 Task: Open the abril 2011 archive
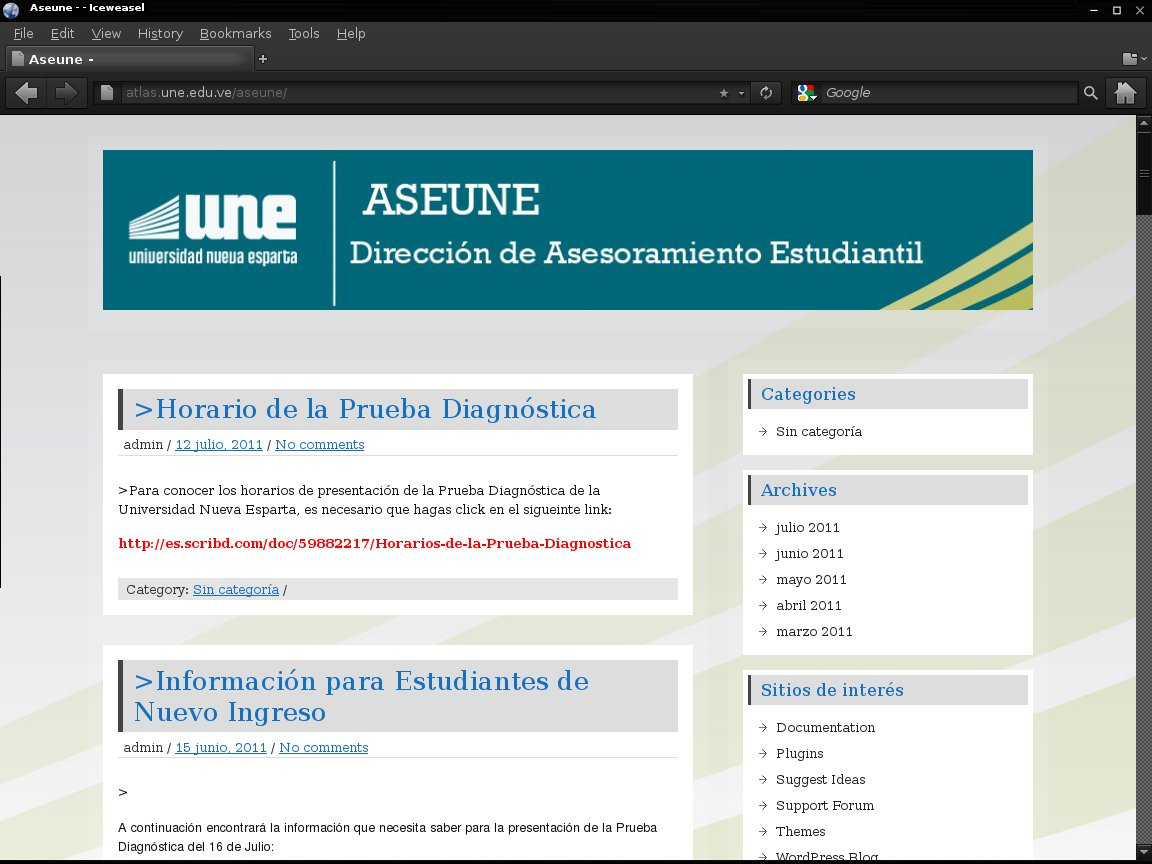(x=809, y=605)
